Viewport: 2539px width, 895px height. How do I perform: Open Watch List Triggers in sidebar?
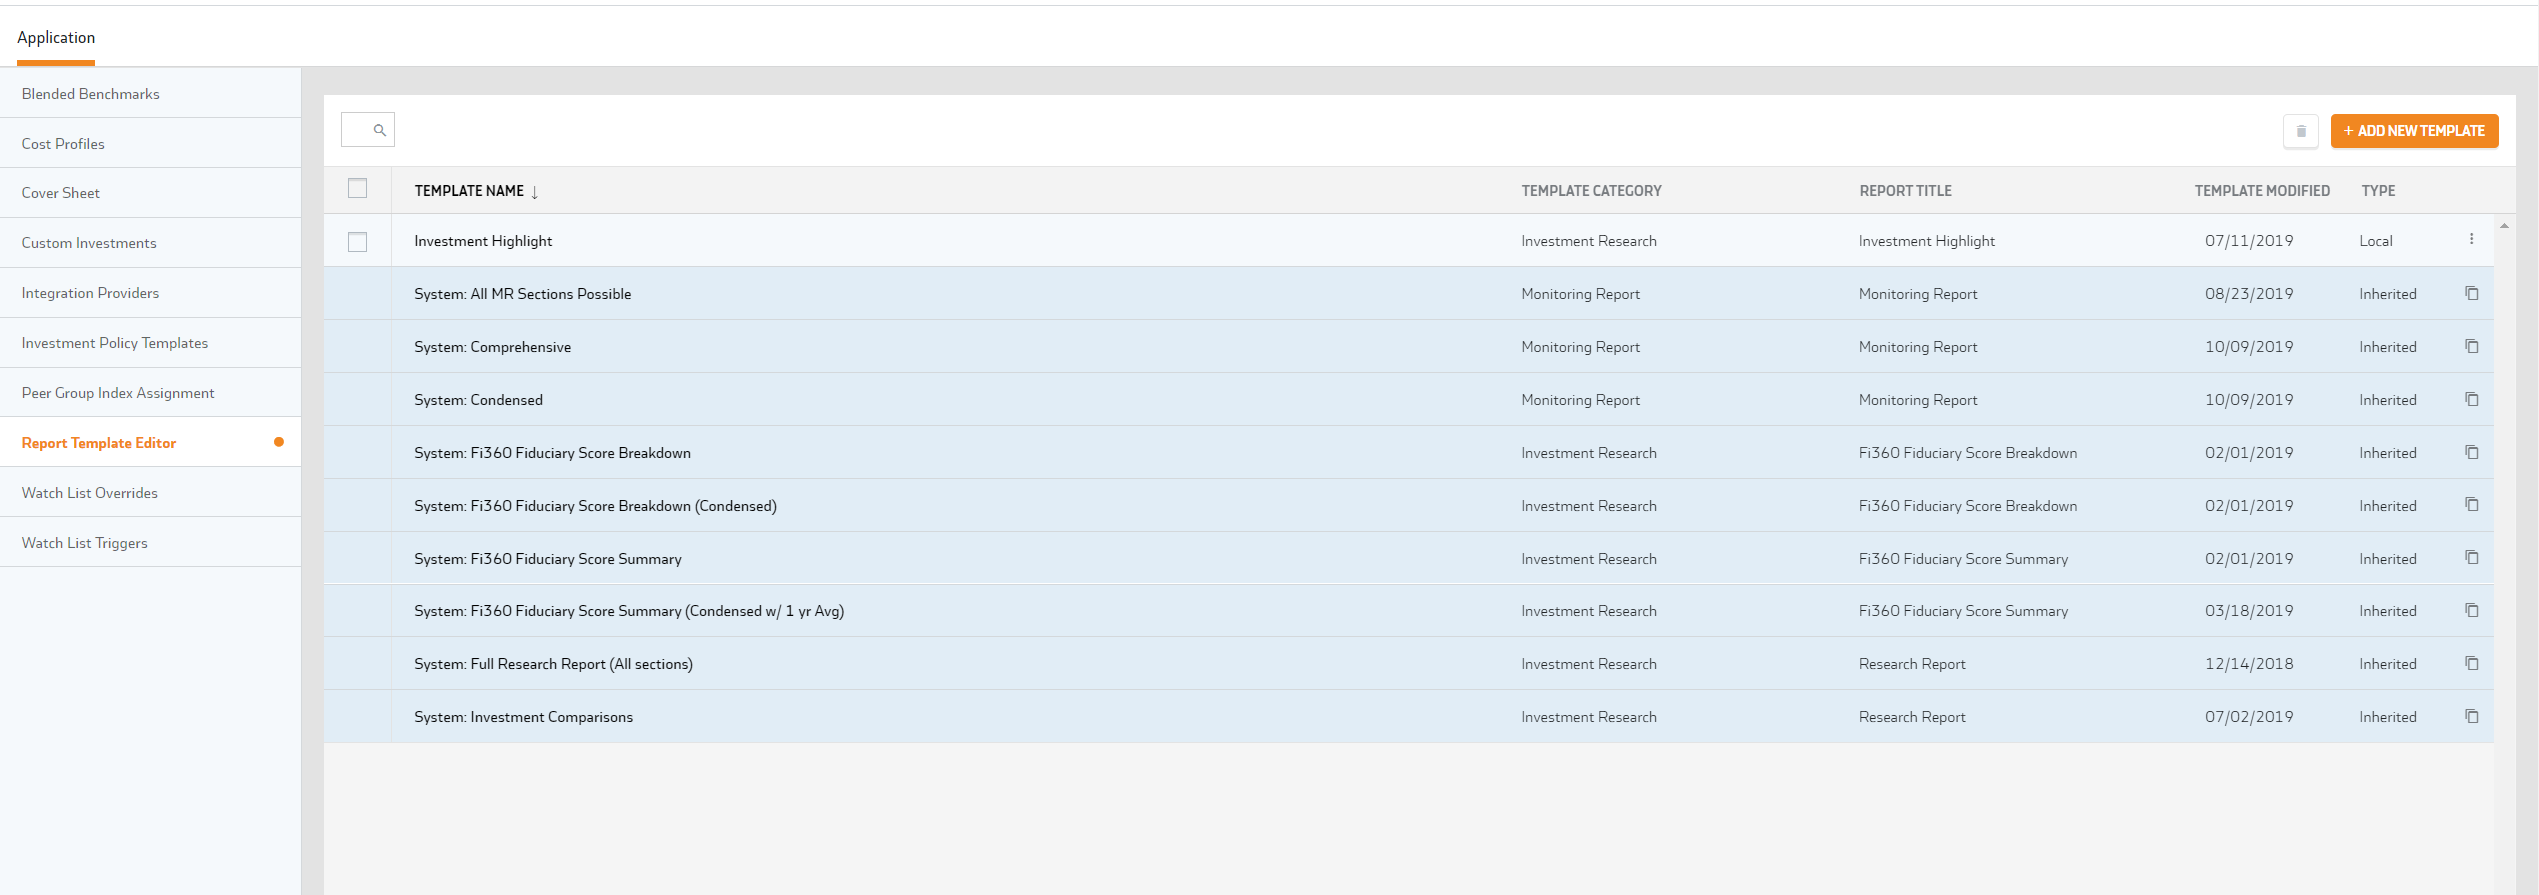(85, 543)
